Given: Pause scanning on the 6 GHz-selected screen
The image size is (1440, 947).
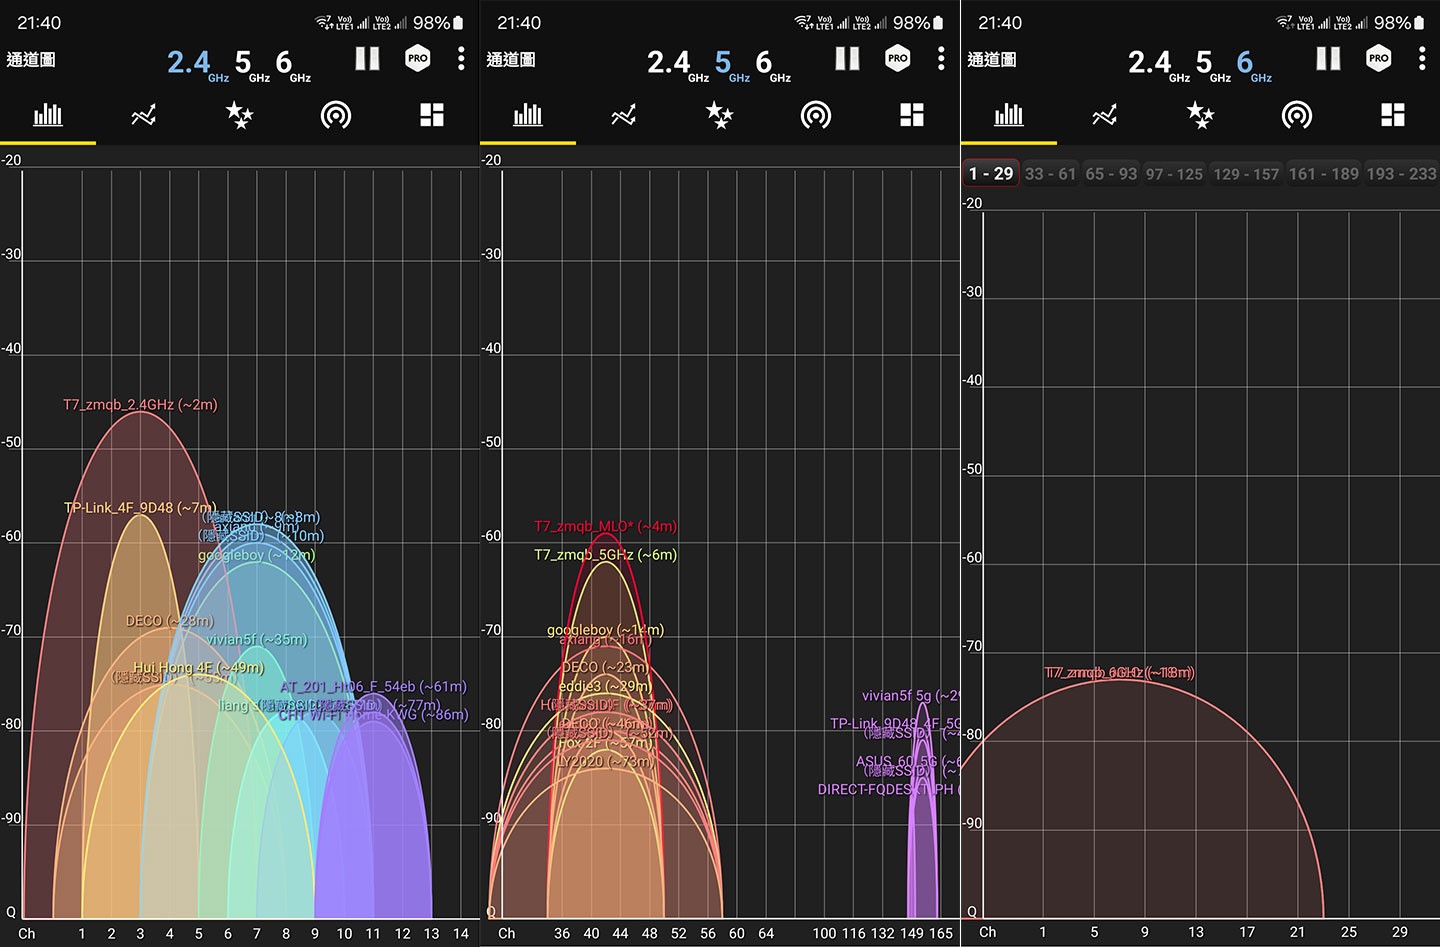Looking at the screenshot, I should (1328, 59).
